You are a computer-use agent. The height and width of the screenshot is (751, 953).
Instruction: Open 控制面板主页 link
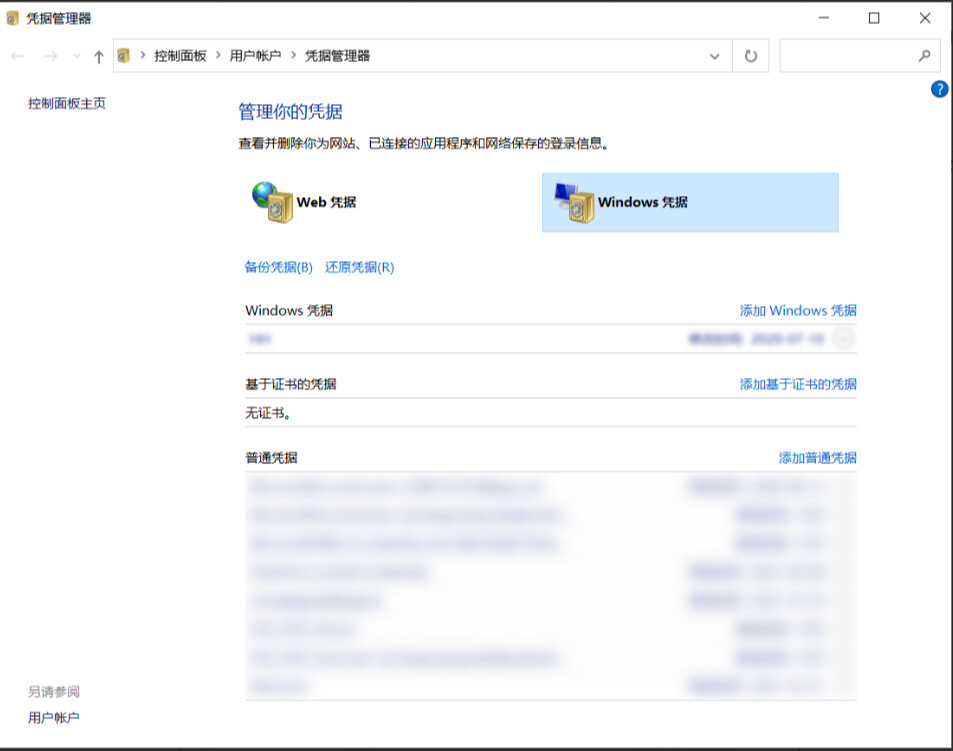click(67, 103)
